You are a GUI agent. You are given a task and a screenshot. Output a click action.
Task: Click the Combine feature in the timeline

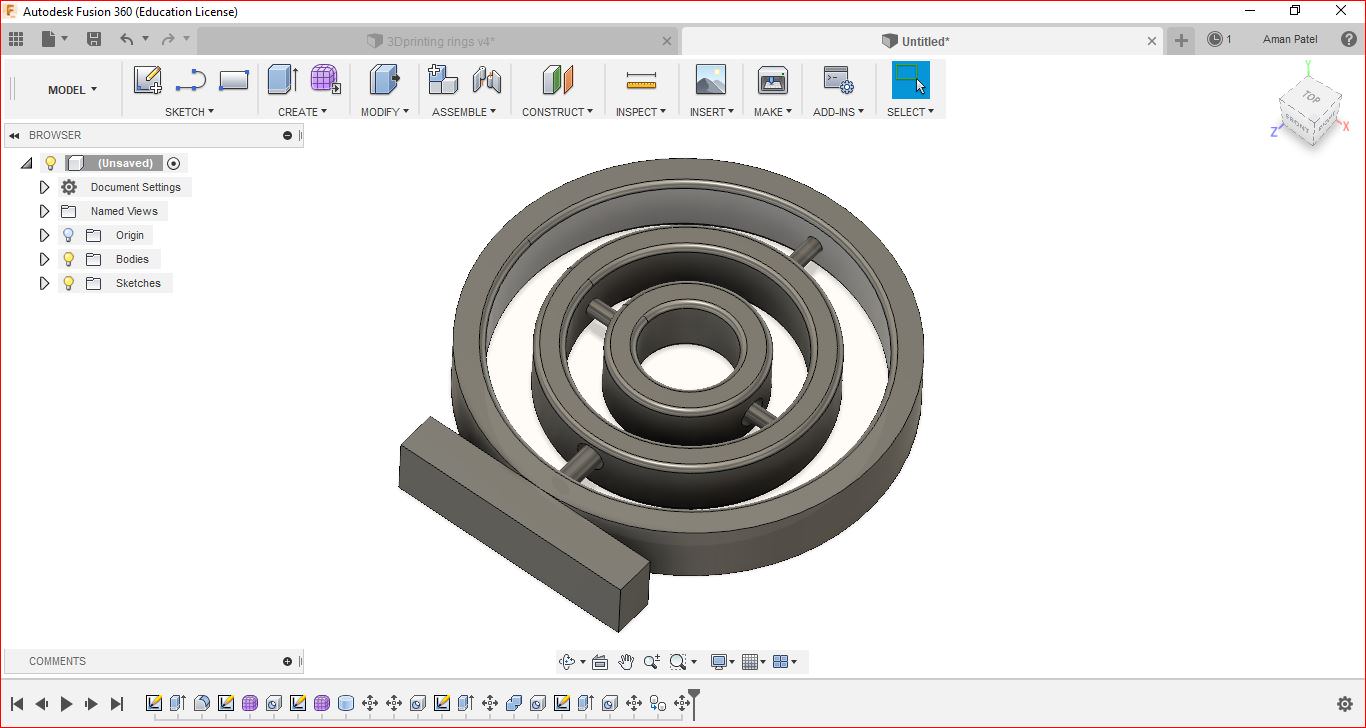click(514, 703)
